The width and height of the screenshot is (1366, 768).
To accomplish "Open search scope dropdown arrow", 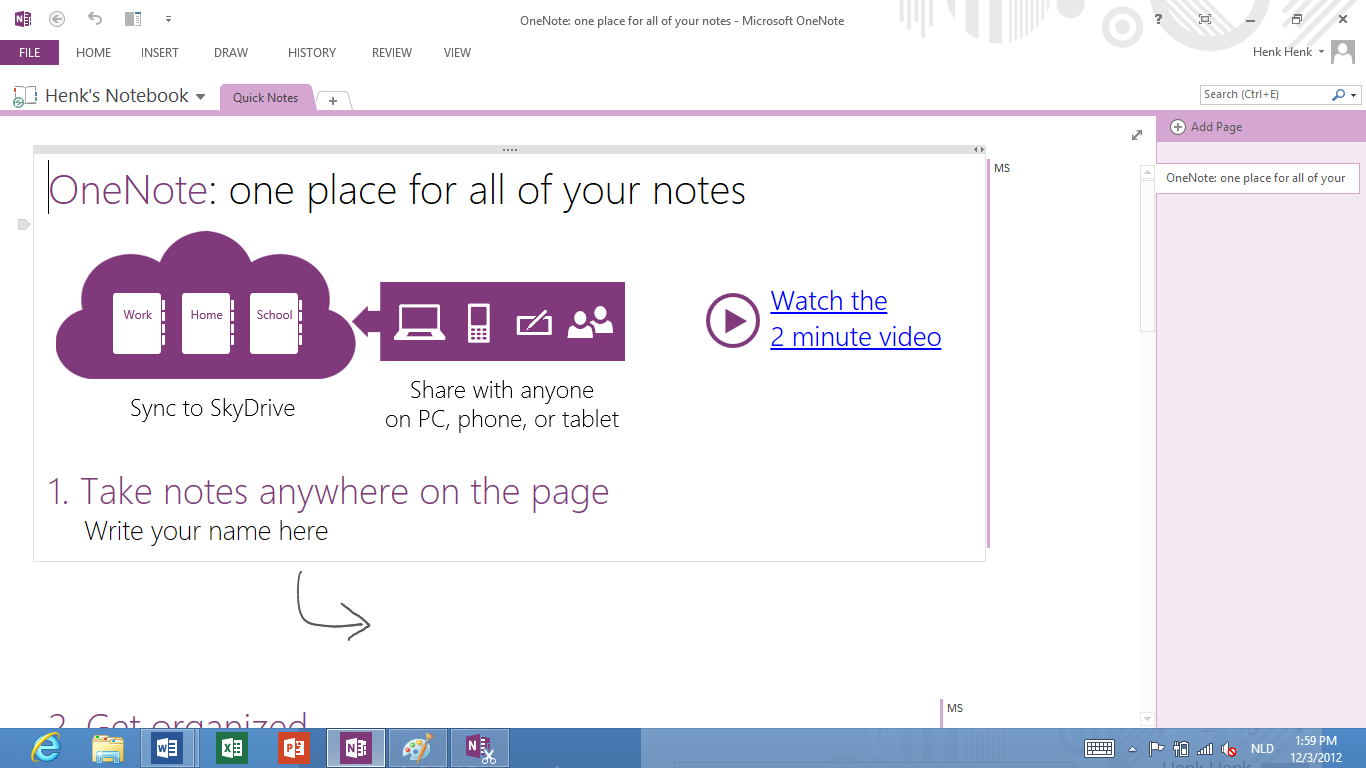I will 1354,95.
